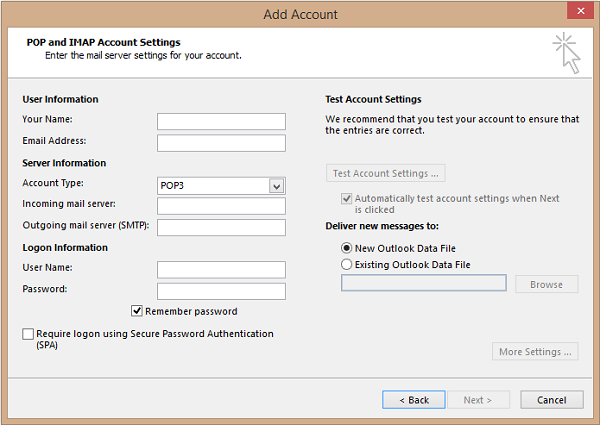Click the POP and IMAP Account Settings heading

click(103, 42)
